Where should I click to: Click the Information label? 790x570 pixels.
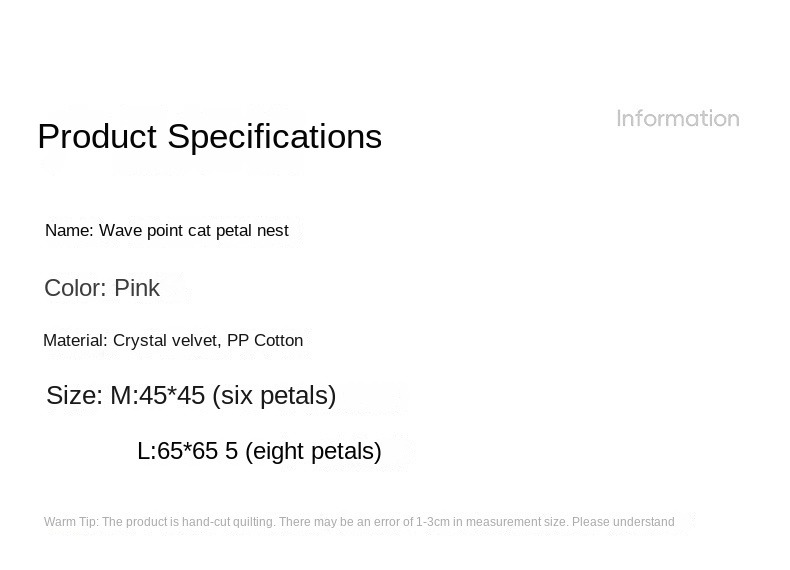coord(678,119)
